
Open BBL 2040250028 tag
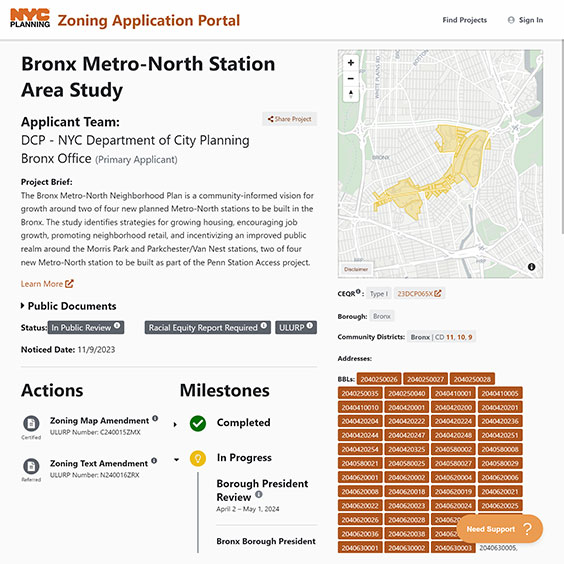tap(472, 379)
